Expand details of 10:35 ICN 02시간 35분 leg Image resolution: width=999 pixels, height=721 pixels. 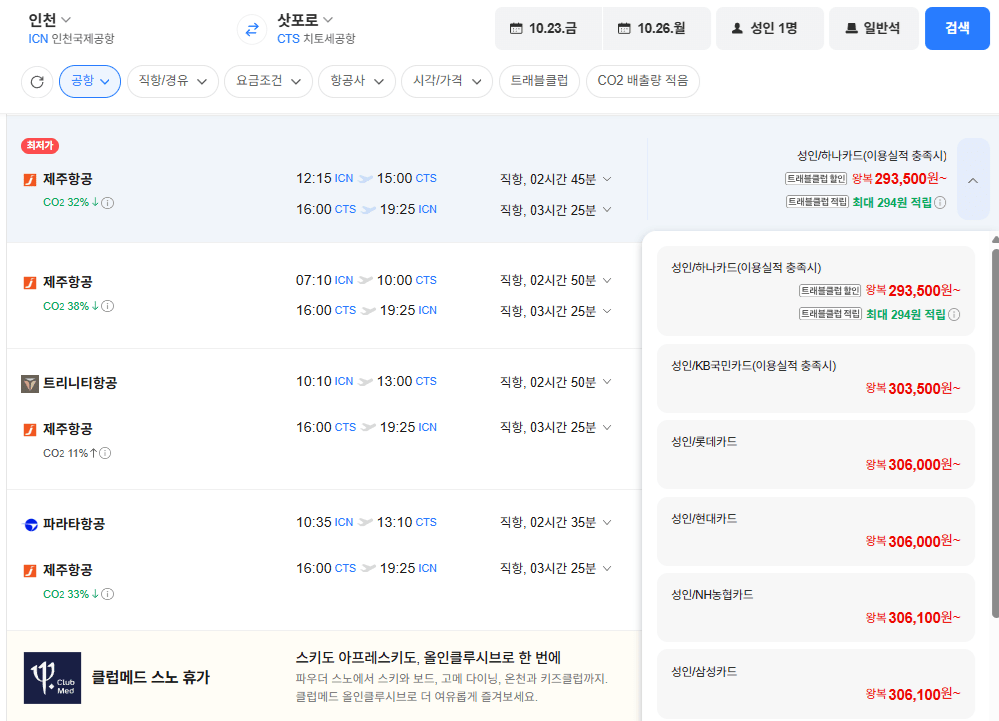[x=607, y=522]
